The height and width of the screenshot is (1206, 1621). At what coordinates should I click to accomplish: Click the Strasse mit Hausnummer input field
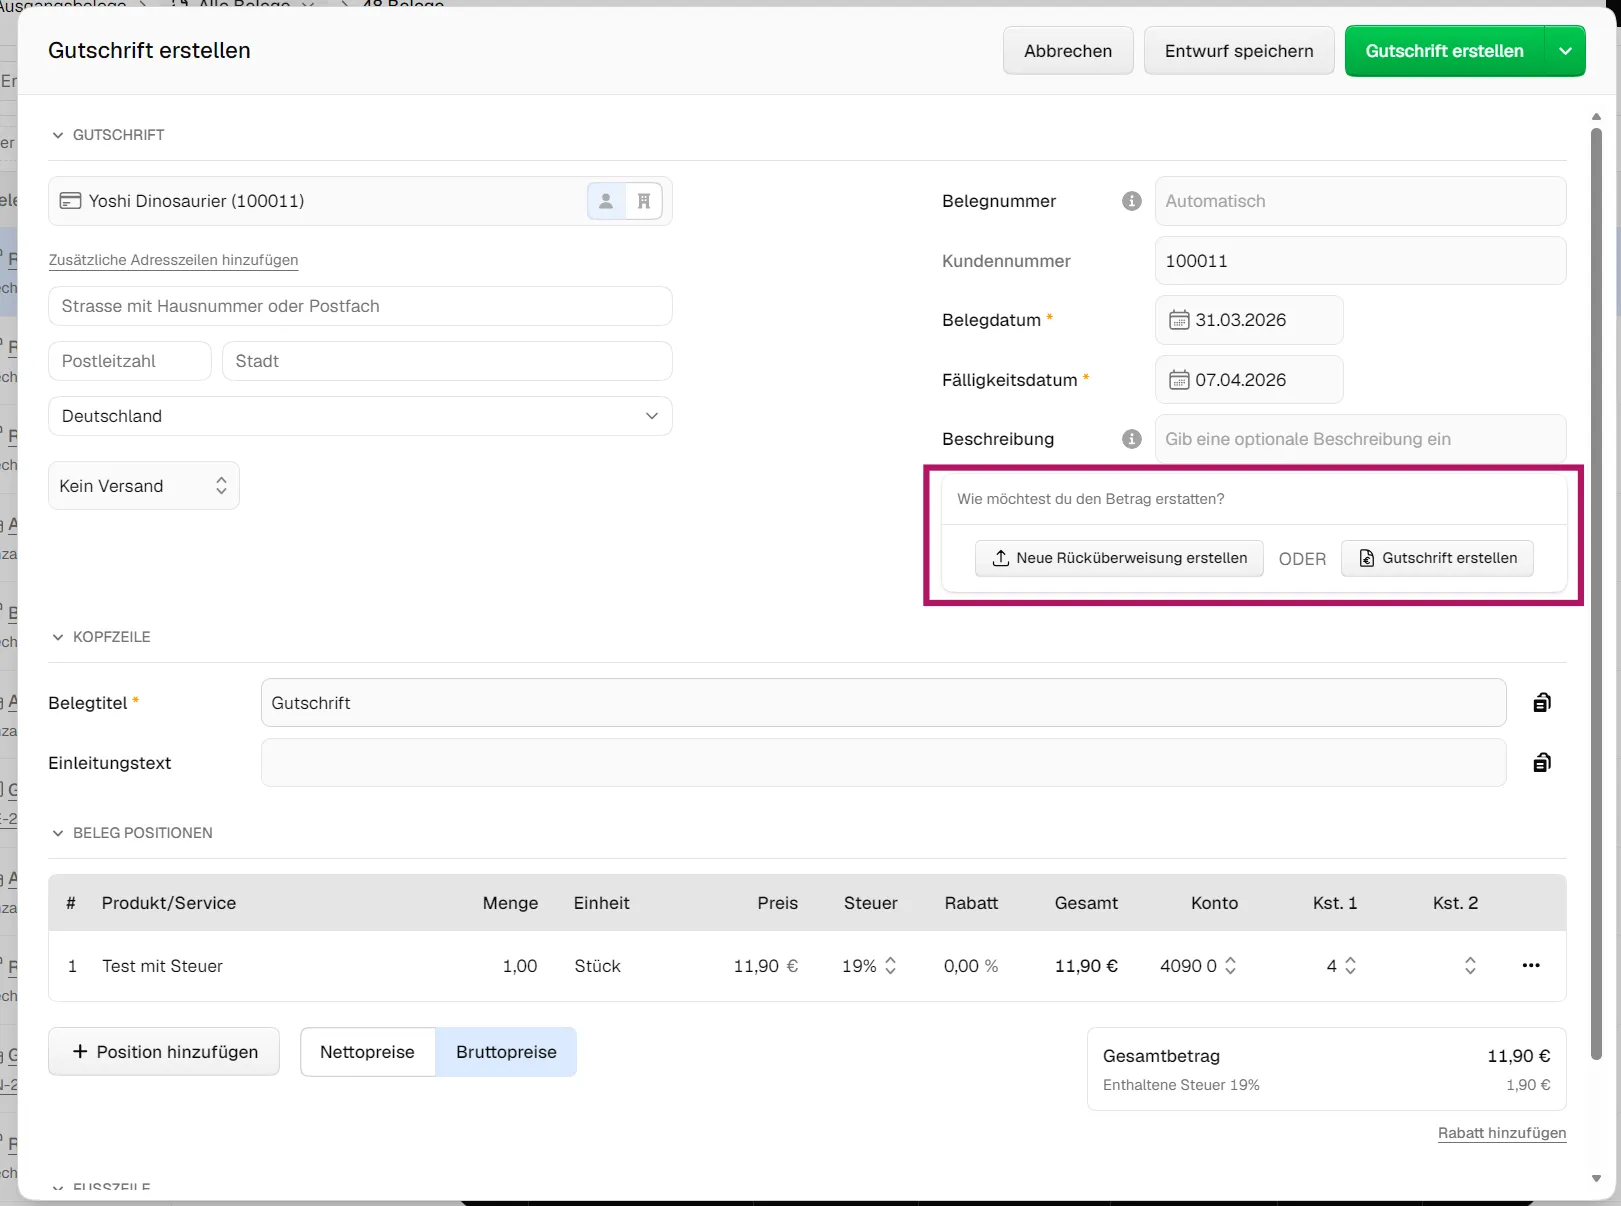click(x=360, y=306)
